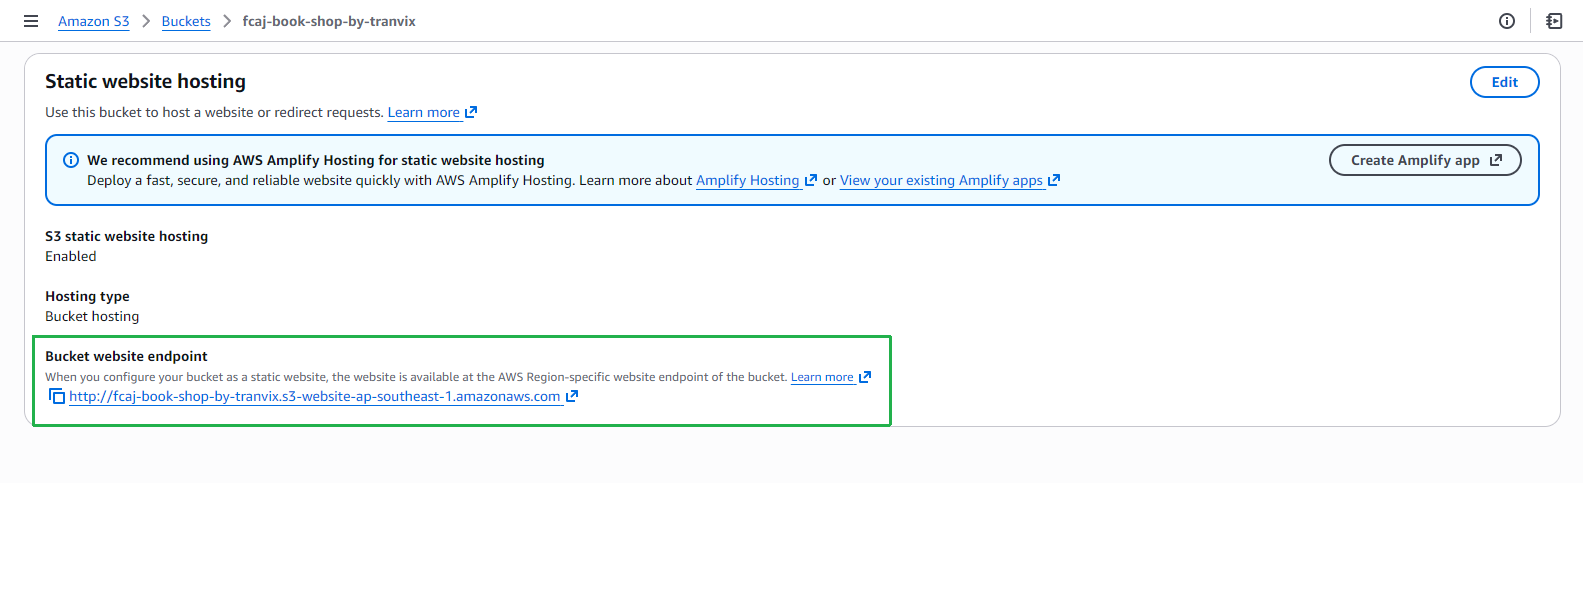Open View your existing Amplify apps
This screenshot has width=1583, height=591.
click(x=950, y=181)
